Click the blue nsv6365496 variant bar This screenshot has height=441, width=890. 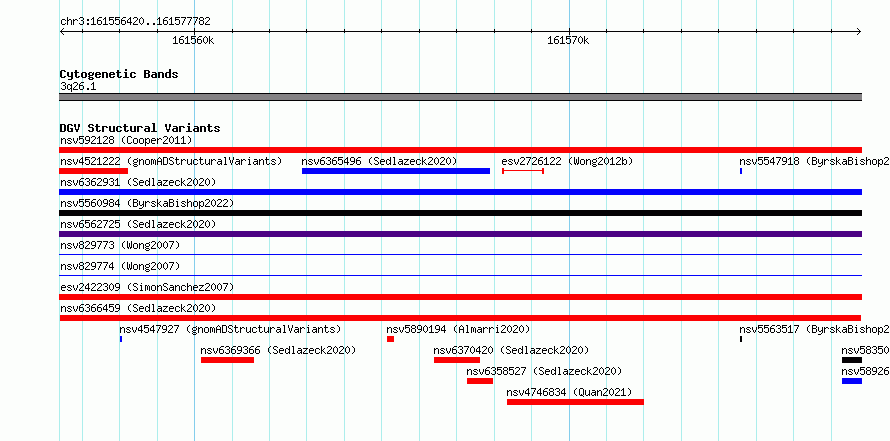click(x=396, y=171)
